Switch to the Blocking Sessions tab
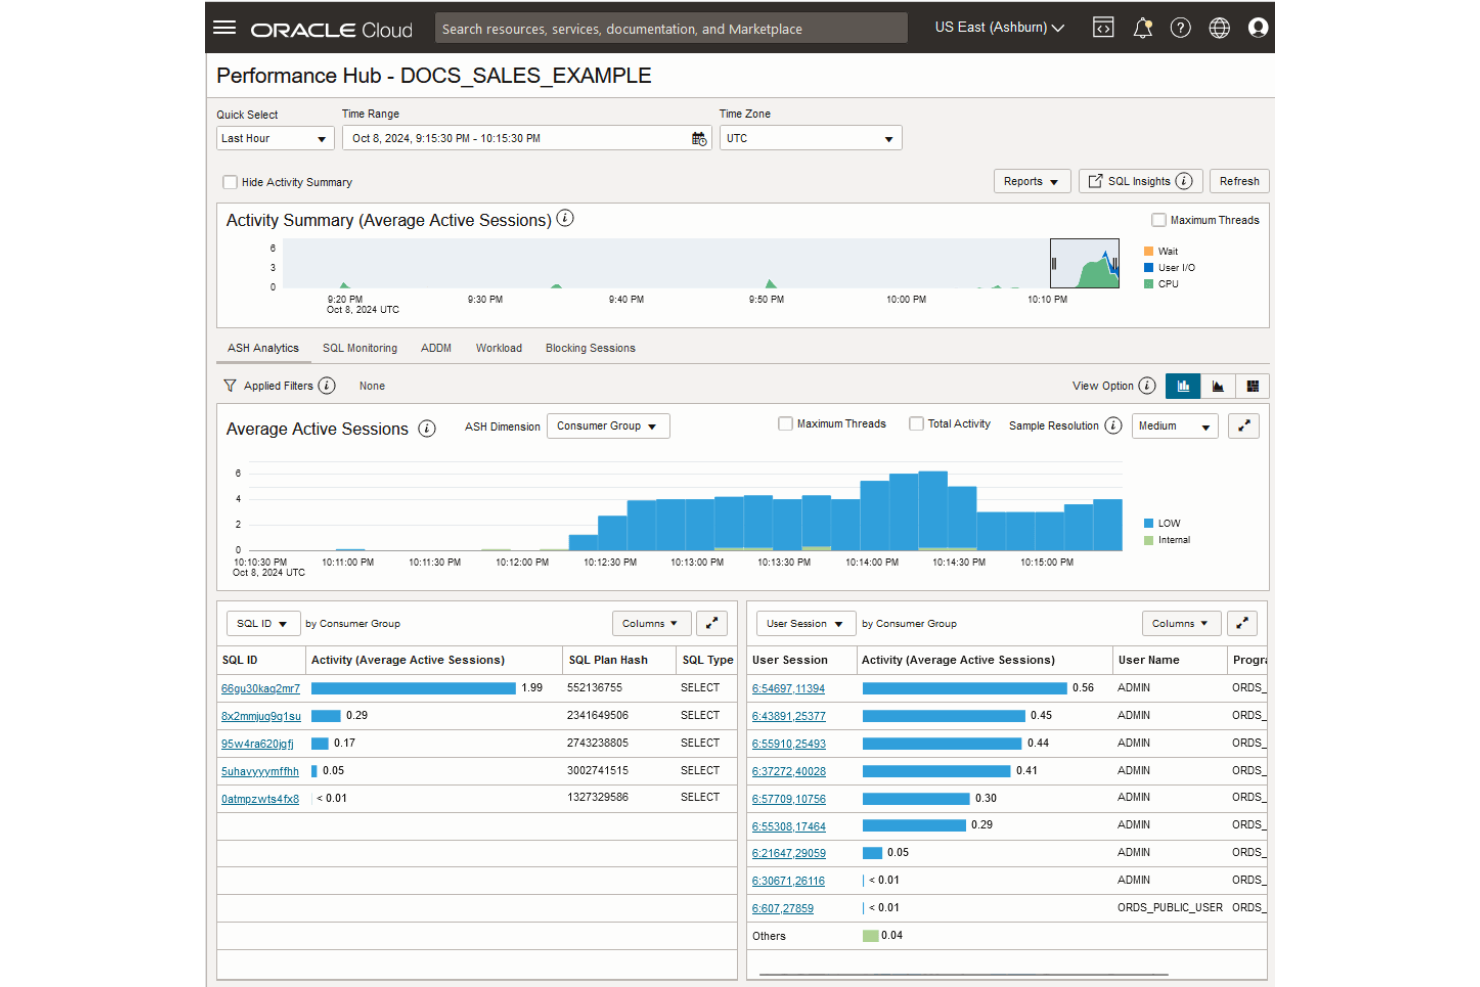1480x987 pixels. [x=590, y=348]
